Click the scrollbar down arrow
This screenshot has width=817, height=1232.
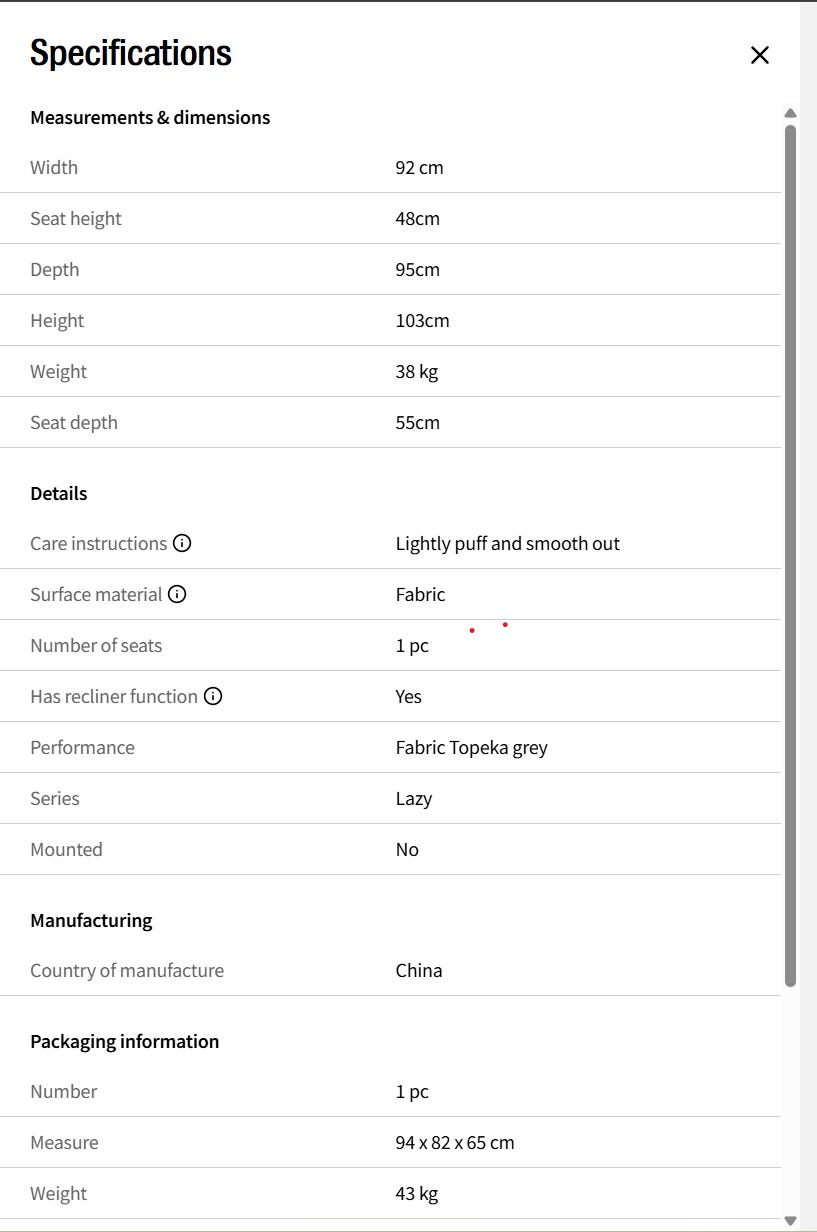(x=790, y=1220)
